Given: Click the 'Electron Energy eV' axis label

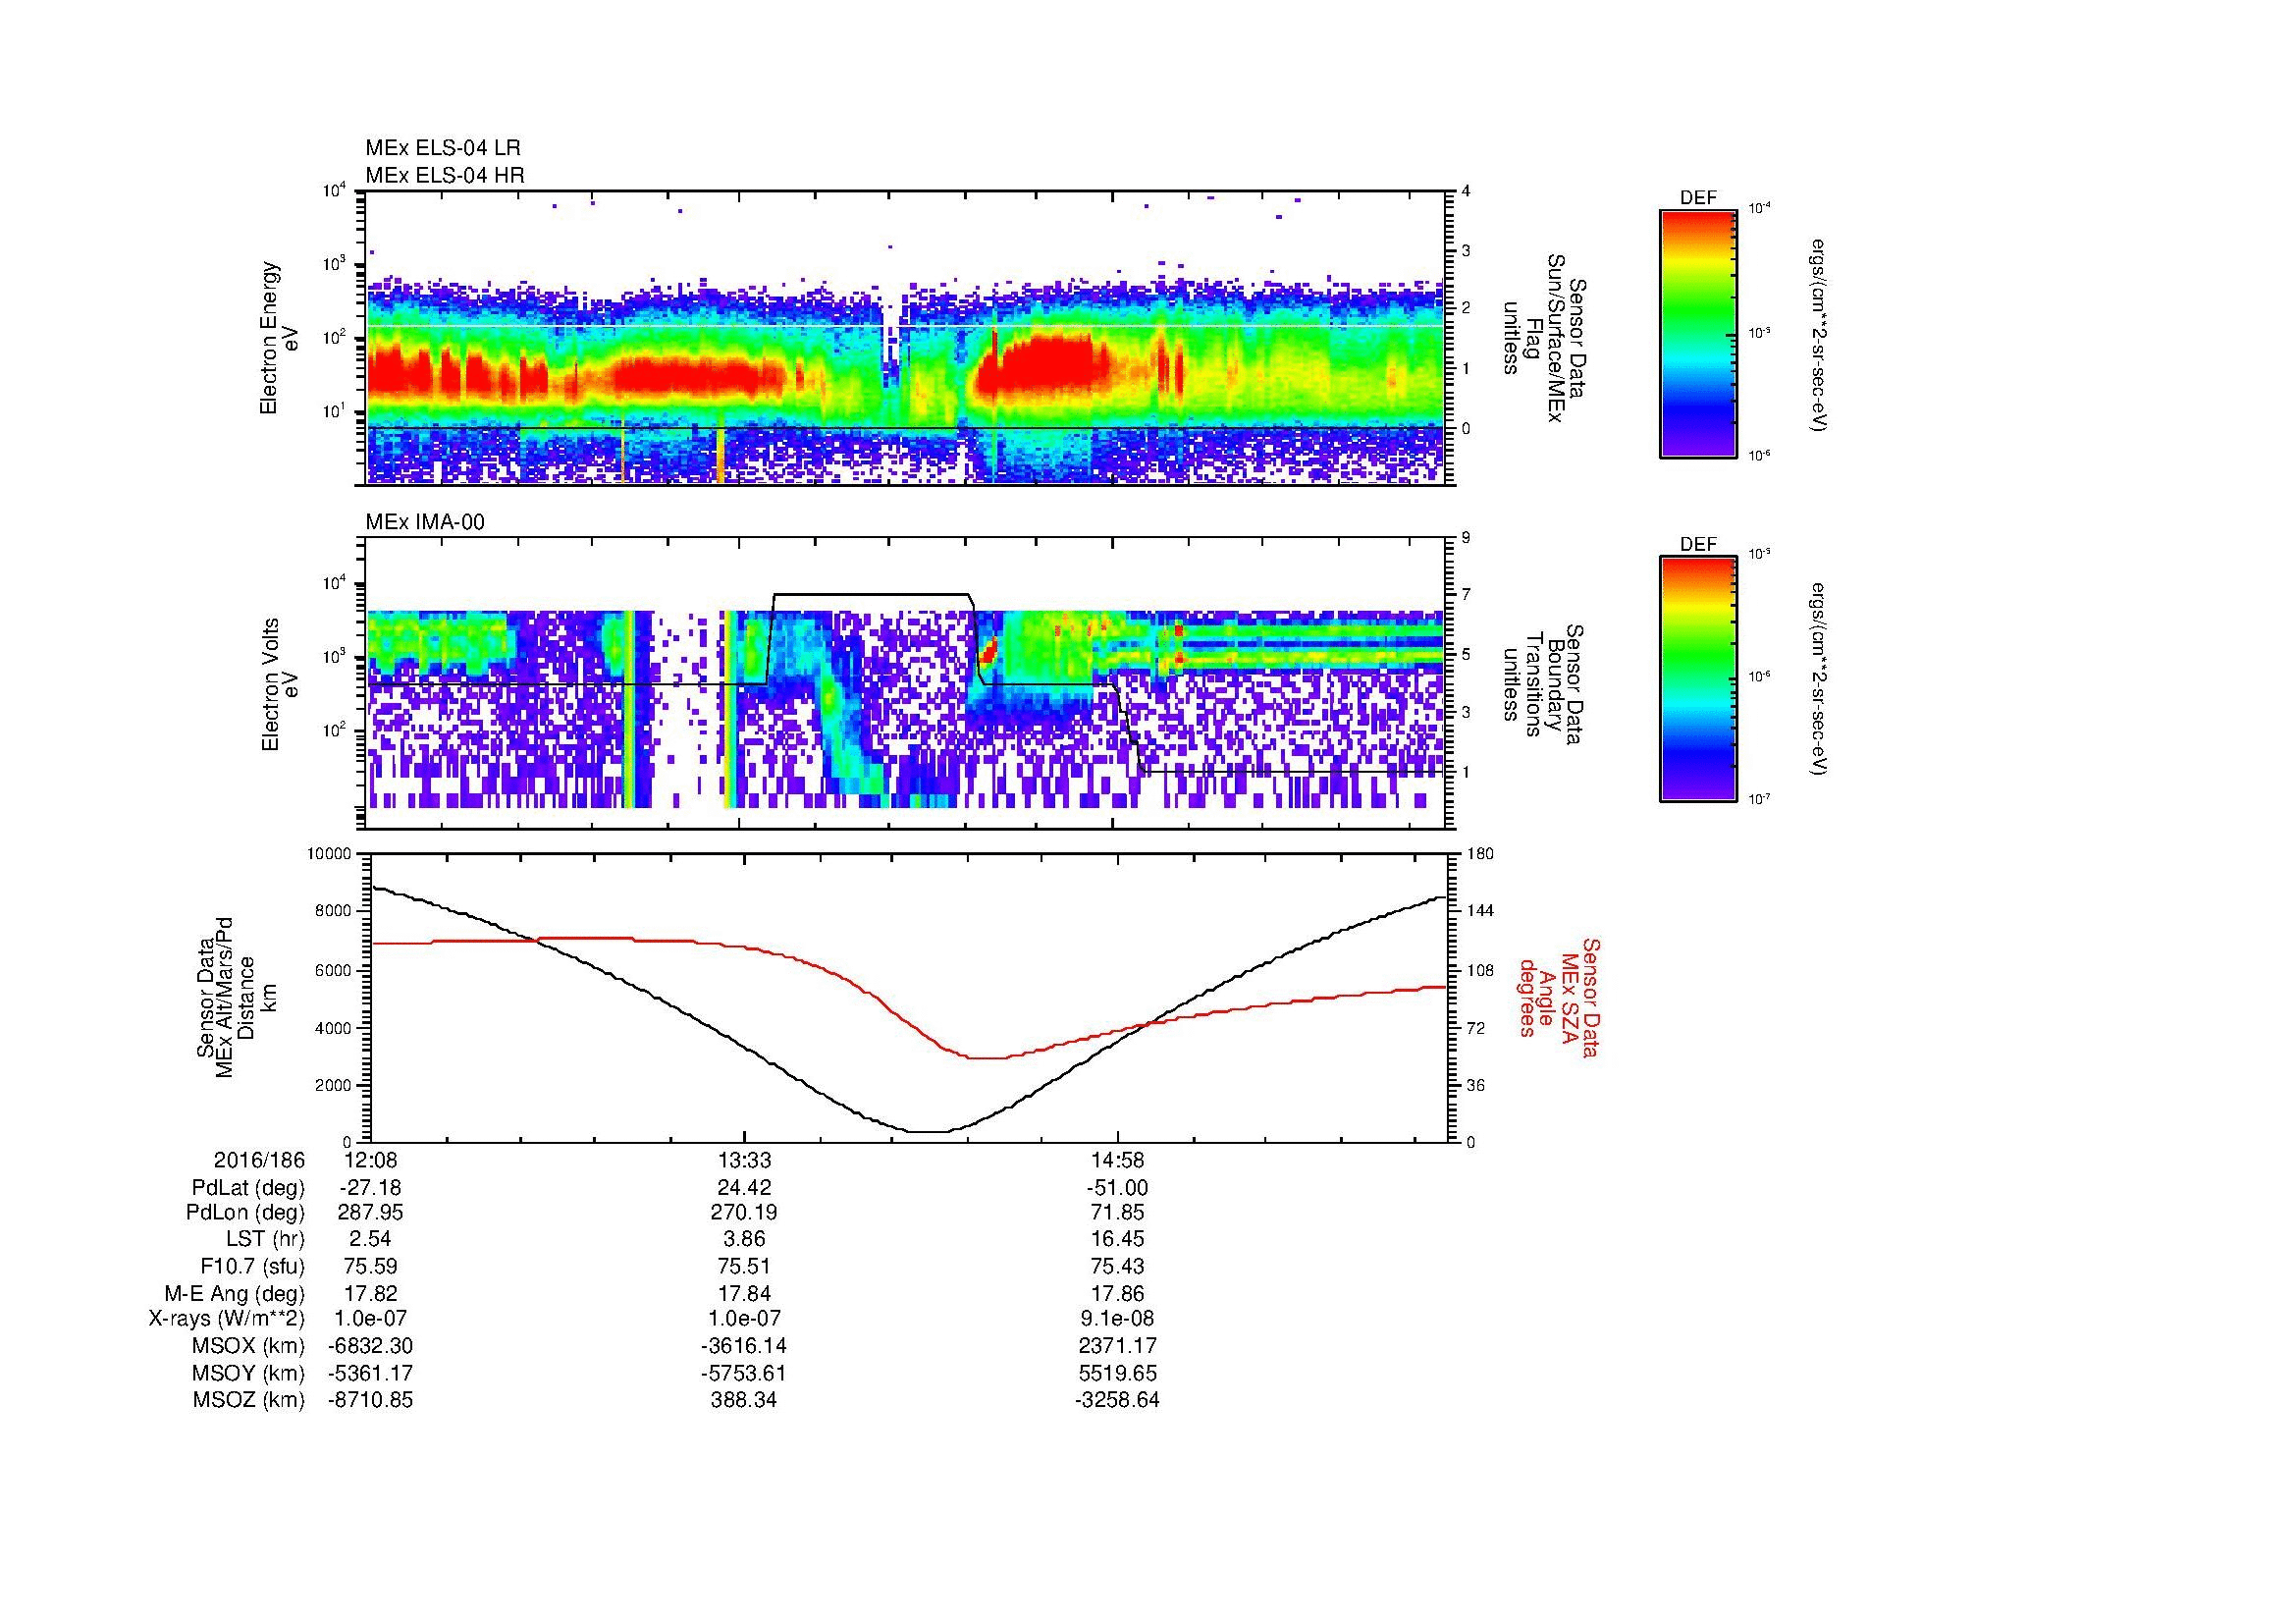Looking at the screenshot, I should (279, 338).
